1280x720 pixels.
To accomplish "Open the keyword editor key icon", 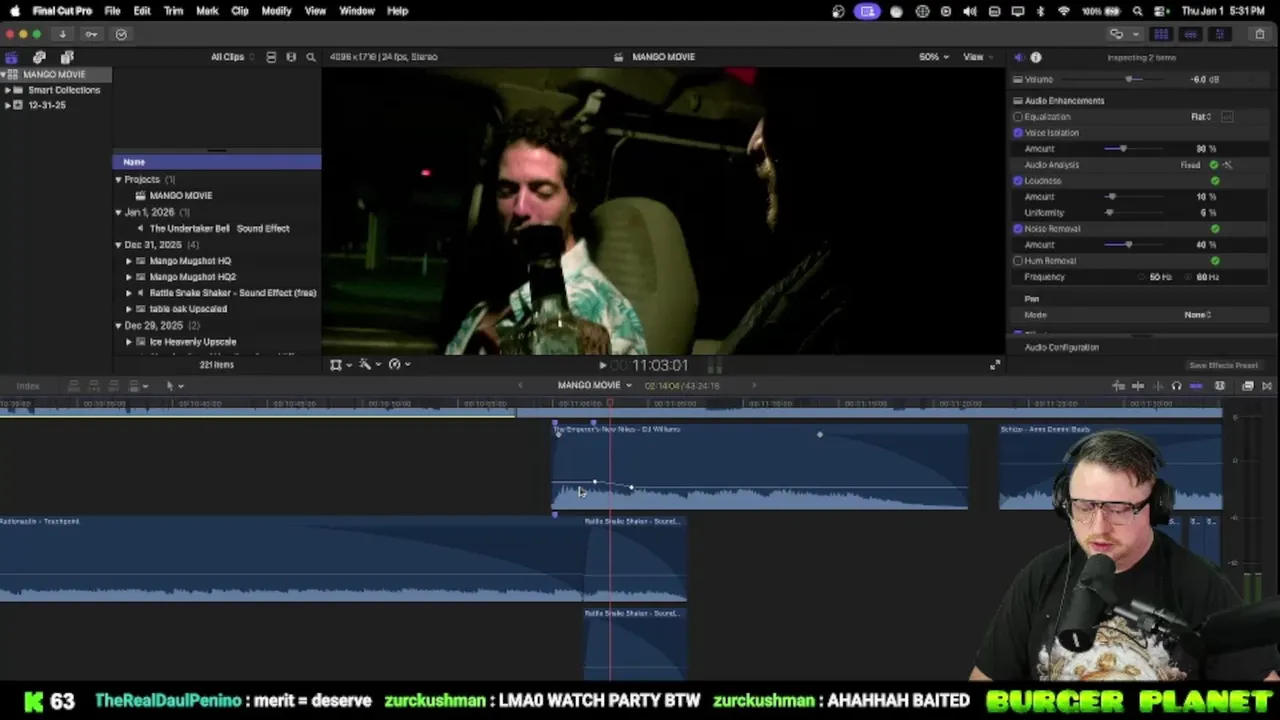I will [x=91, y=34].
